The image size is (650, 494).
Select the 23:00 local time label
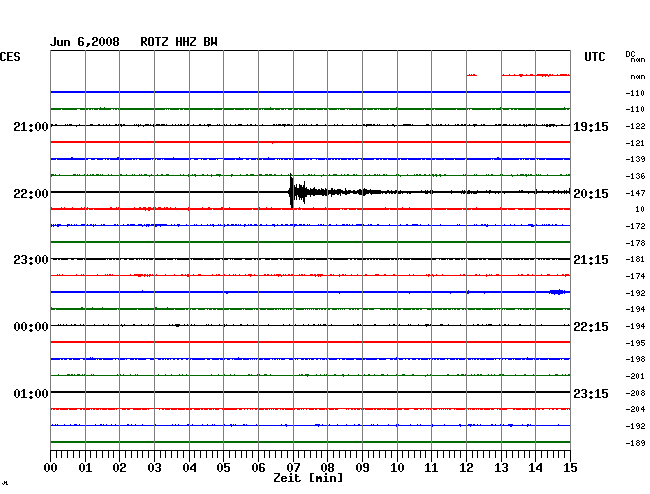[x=31, y=260]
